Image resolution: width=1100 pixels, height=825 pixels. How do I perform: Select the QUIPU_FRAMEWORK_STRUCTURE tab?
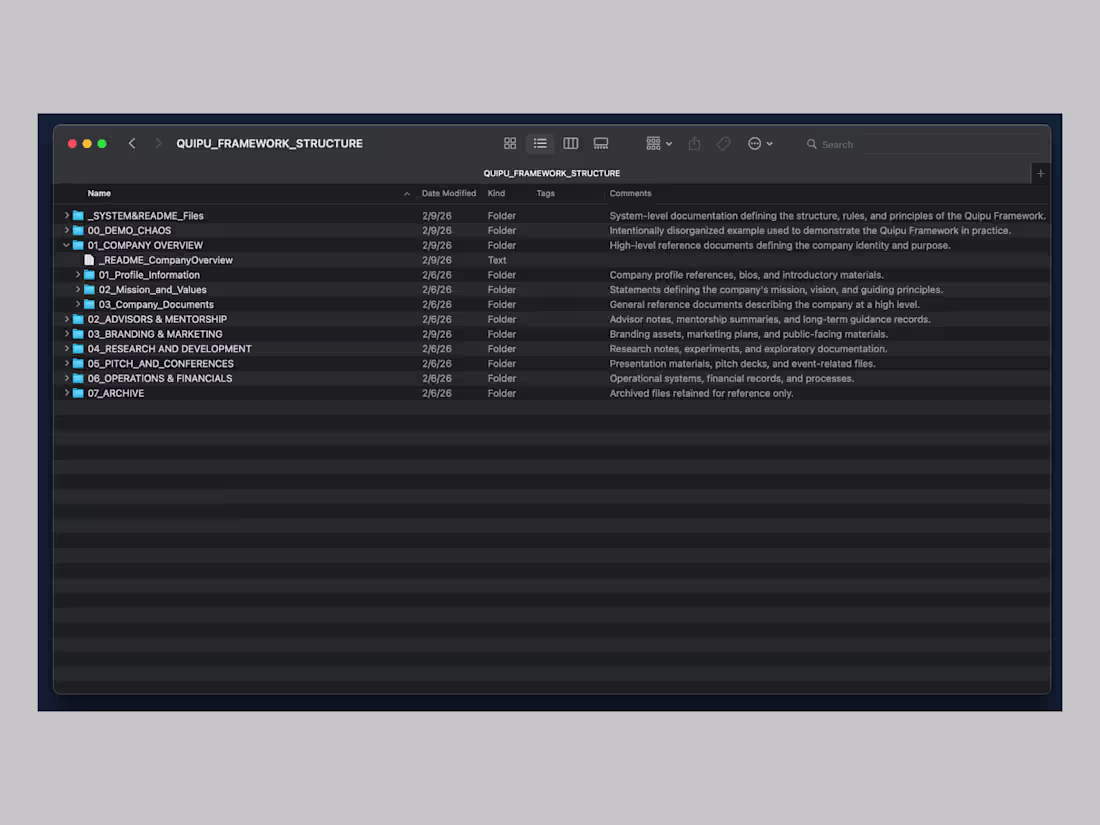click(x=551, y=173)
